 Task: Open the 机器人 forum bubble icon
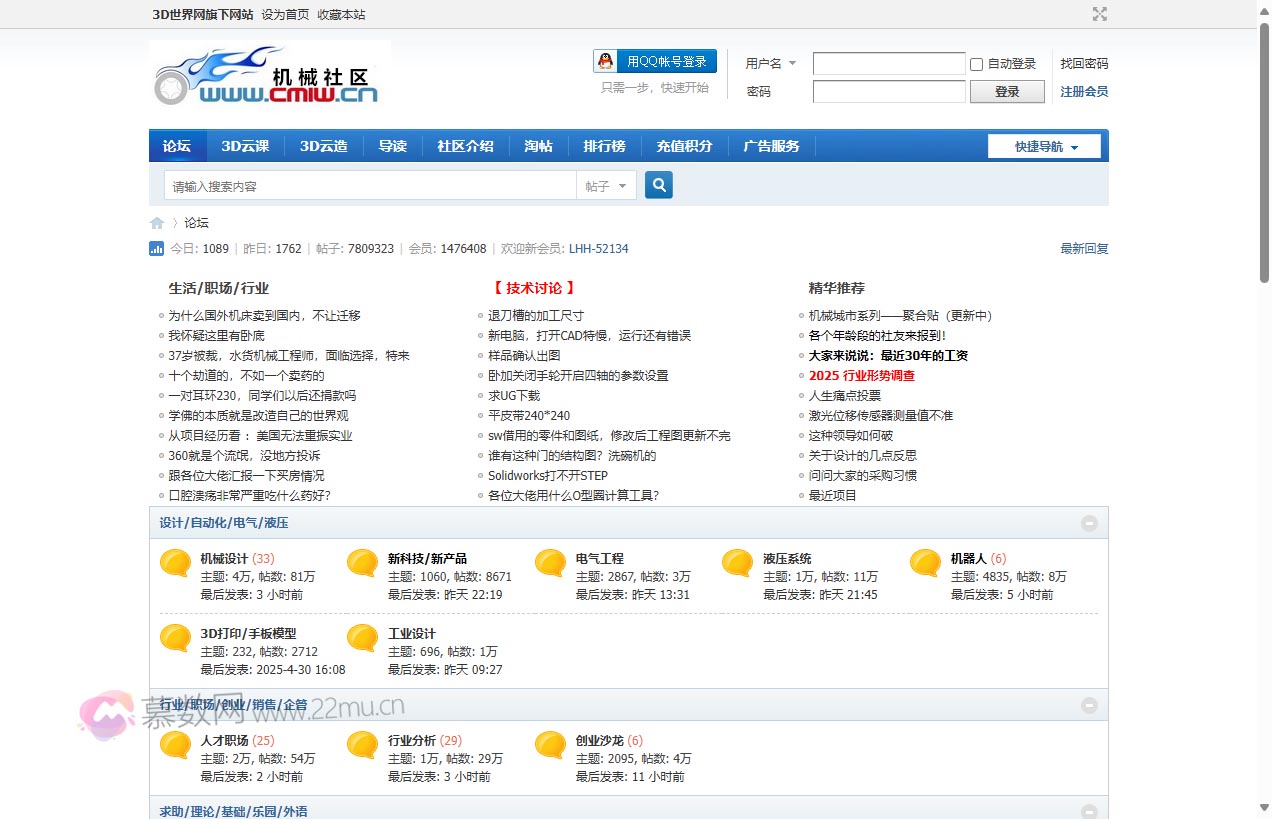926,564
